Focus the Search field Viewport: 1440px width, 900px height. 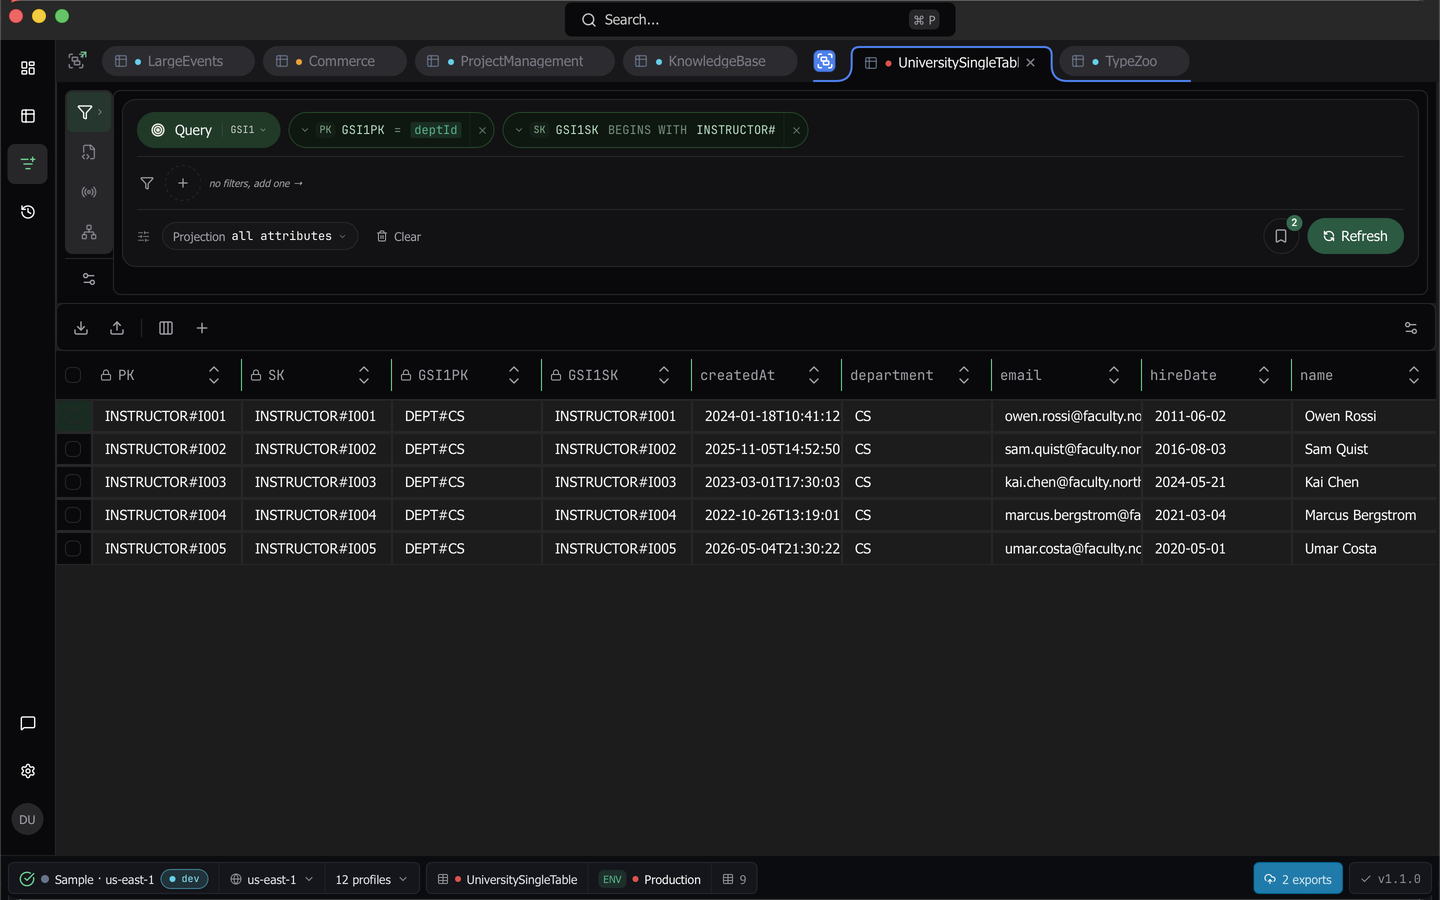click(760, 19)
